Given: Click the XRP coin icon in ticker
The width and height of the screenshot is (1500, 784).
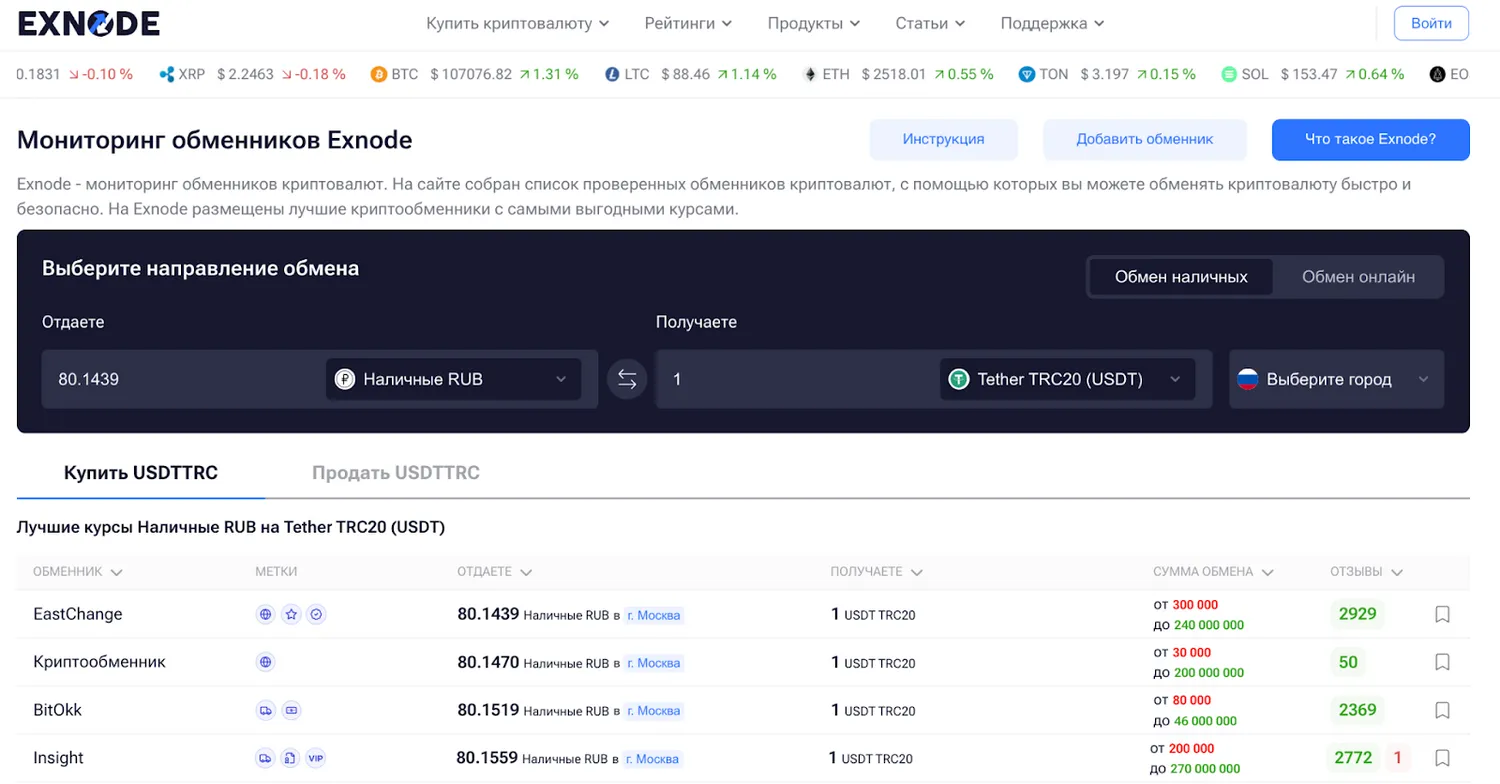Looking at the screenshot, I should pos(167,74).
